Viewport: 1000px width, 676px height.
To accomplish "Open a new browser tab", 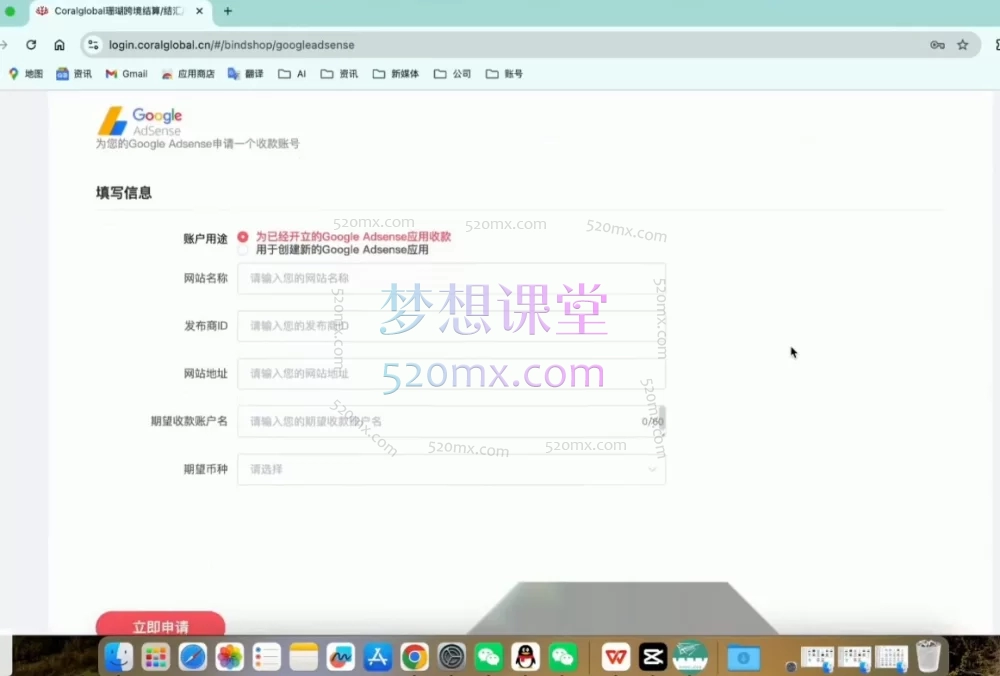I will tap(228, 11).
